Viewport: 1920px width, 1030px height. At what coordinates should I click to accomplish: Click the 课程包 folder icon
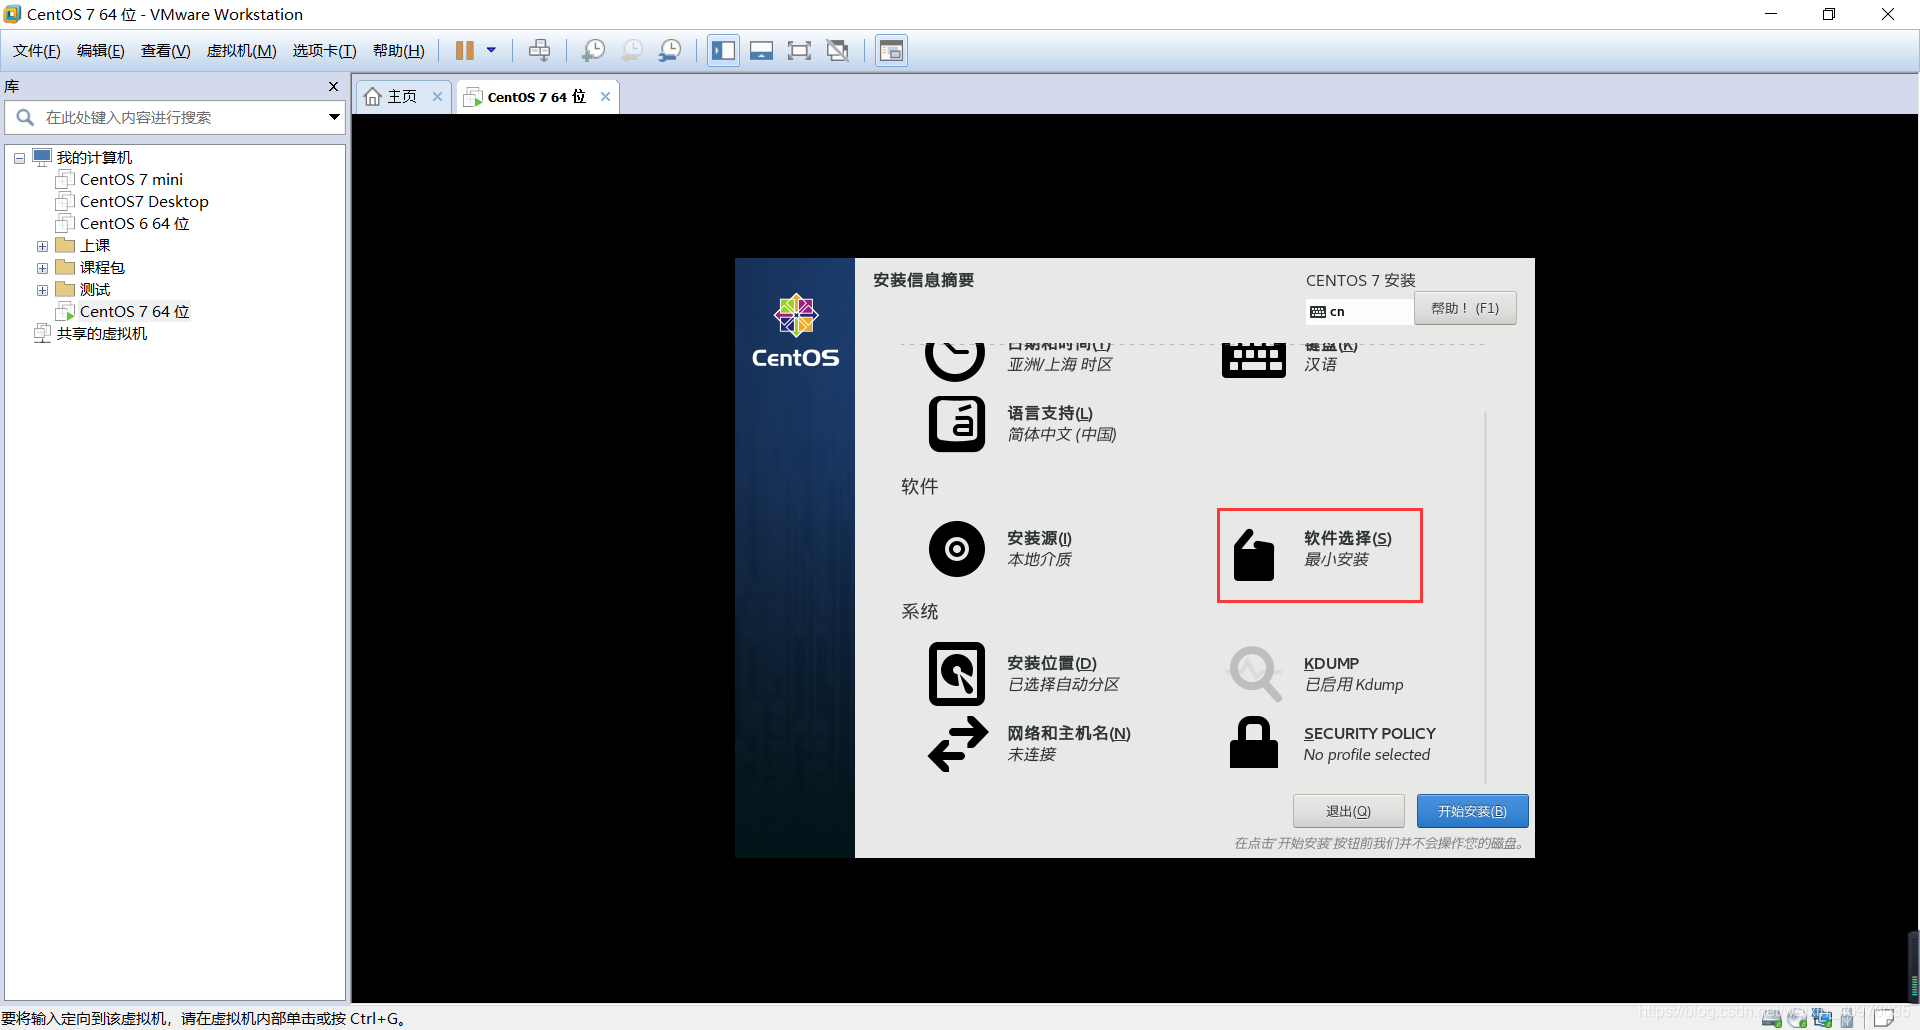click(x=65, y=267)
